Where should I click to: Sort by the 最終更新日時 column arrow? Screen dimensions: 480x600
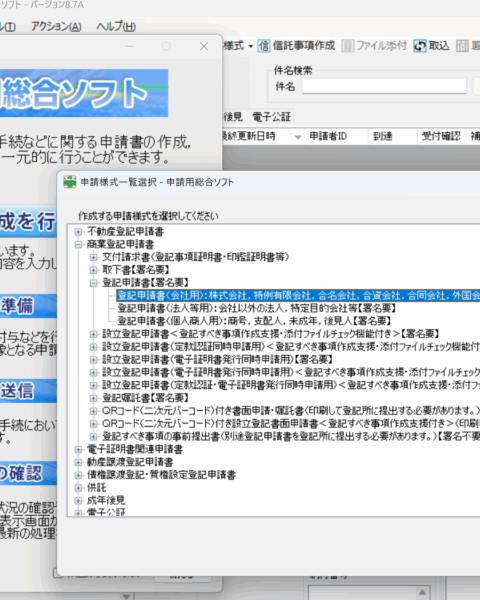tap(297, 137)
